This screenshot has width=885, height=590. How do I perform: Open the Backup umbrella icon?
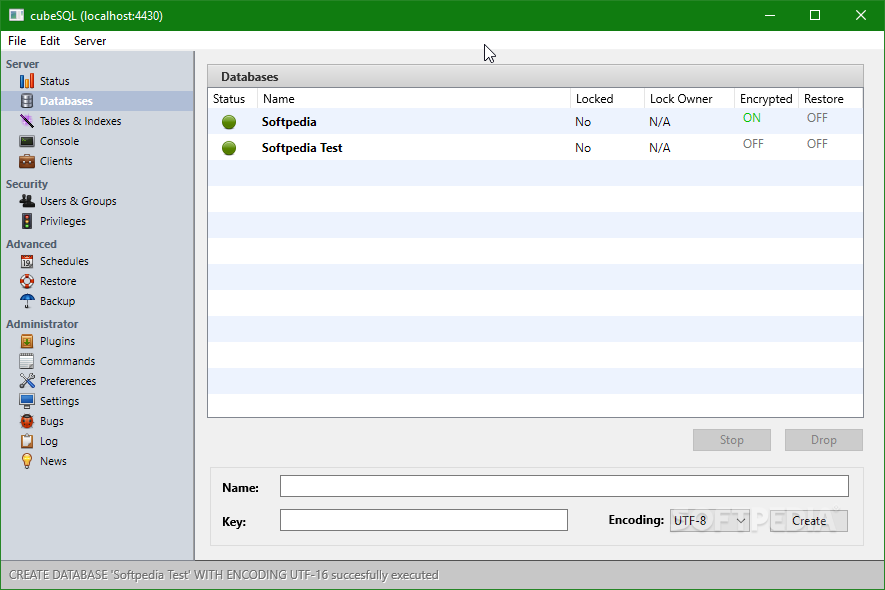(x=27, y=301)
